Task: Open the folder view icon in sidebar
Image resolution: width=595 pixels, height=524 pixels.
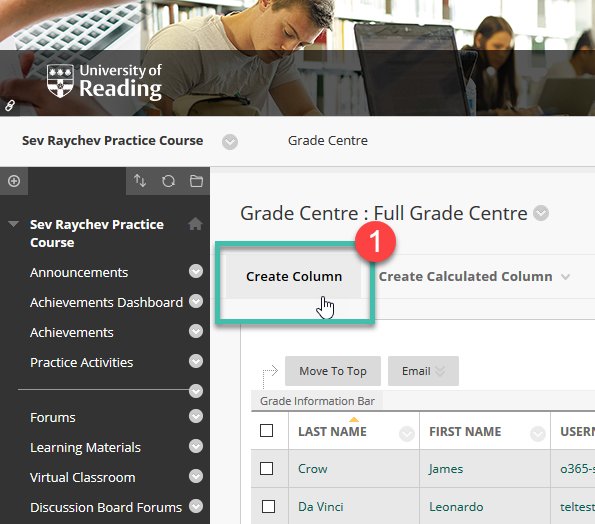Action: point(196,181)
